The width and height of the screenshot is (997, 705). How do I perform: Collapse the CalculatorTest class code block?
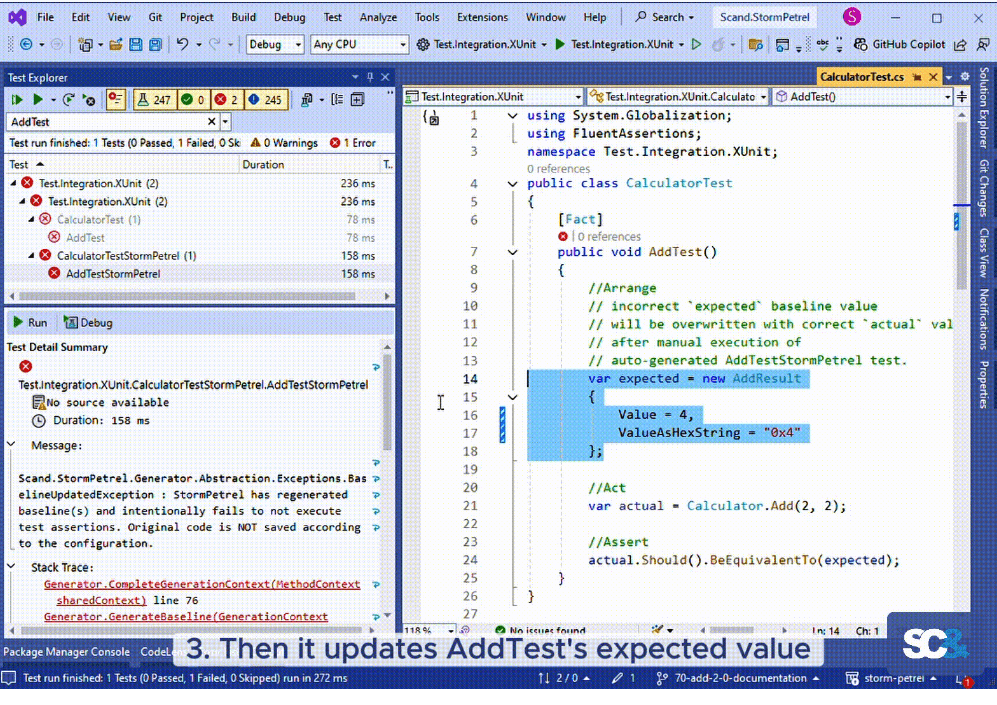pos(512,184)
